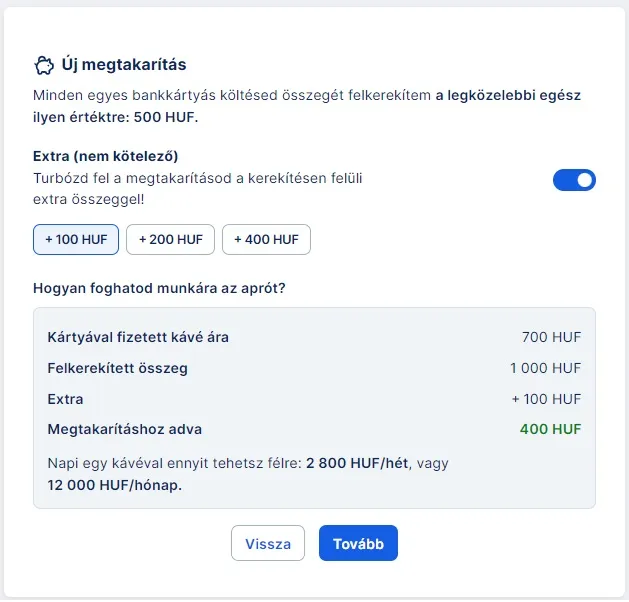The height and width of the screenshot is (602, 629).
Task: Click the piggy bank savings icon
Action: click(43, 65)
